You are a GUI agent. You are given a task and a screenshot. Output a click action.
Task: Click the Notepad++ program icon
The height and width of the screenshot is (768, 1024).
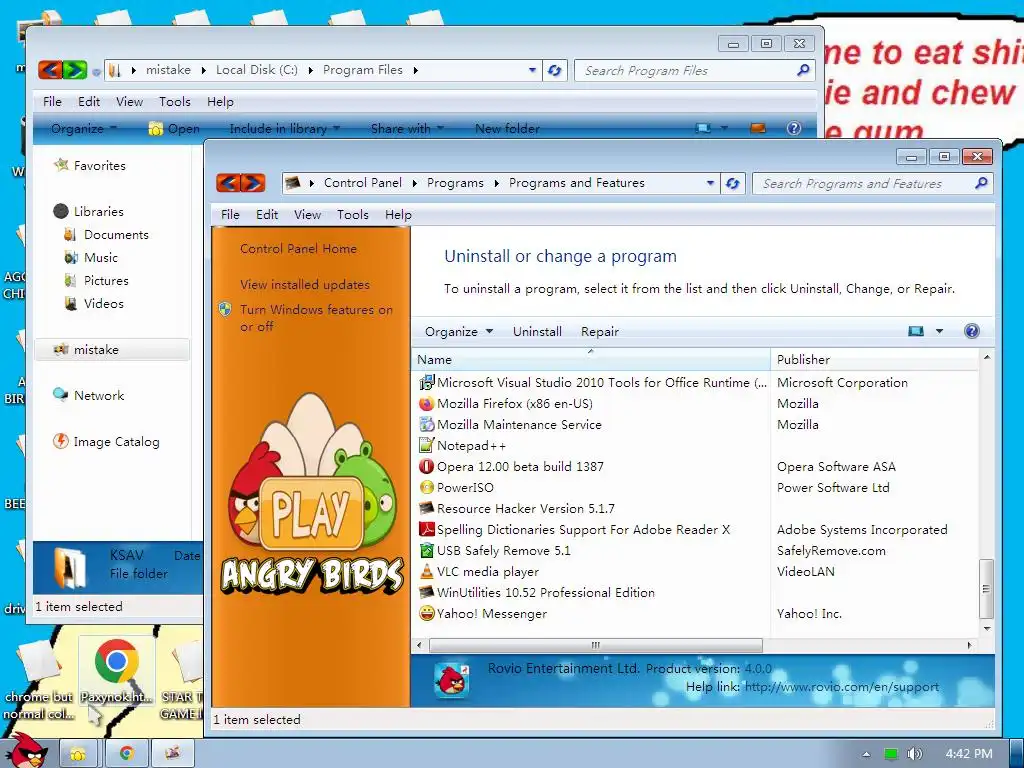tap(426, 445)
